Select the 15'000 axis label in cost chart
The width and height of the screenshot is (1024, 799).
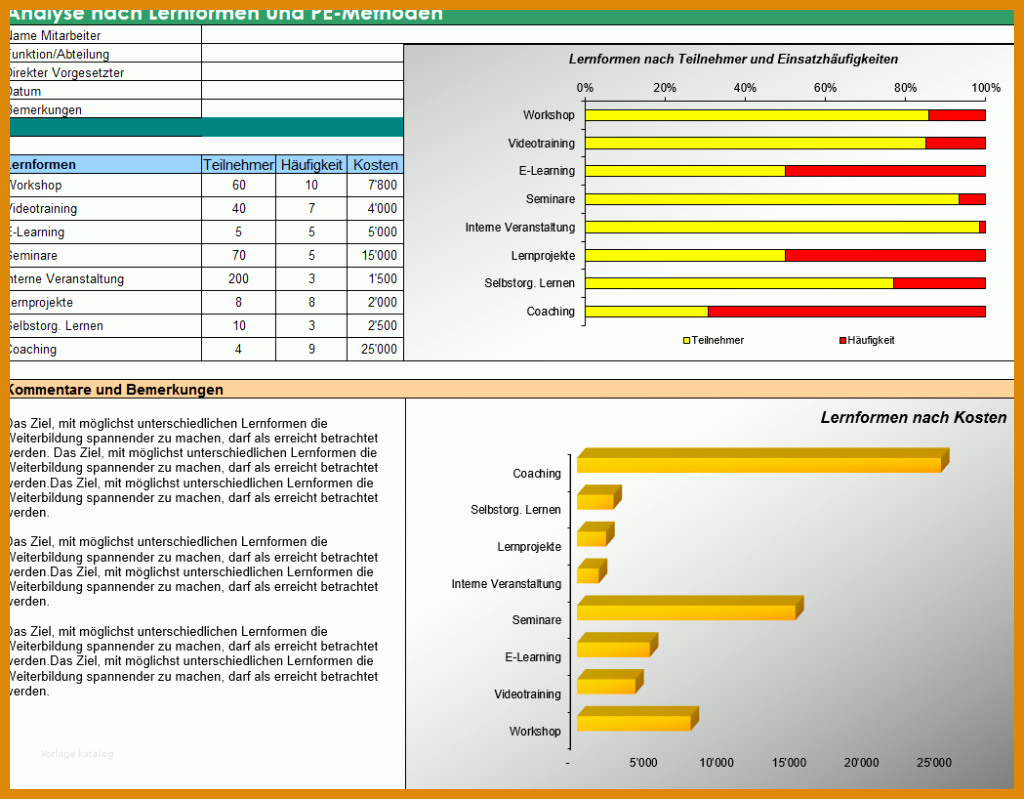[x=789, y=762]
